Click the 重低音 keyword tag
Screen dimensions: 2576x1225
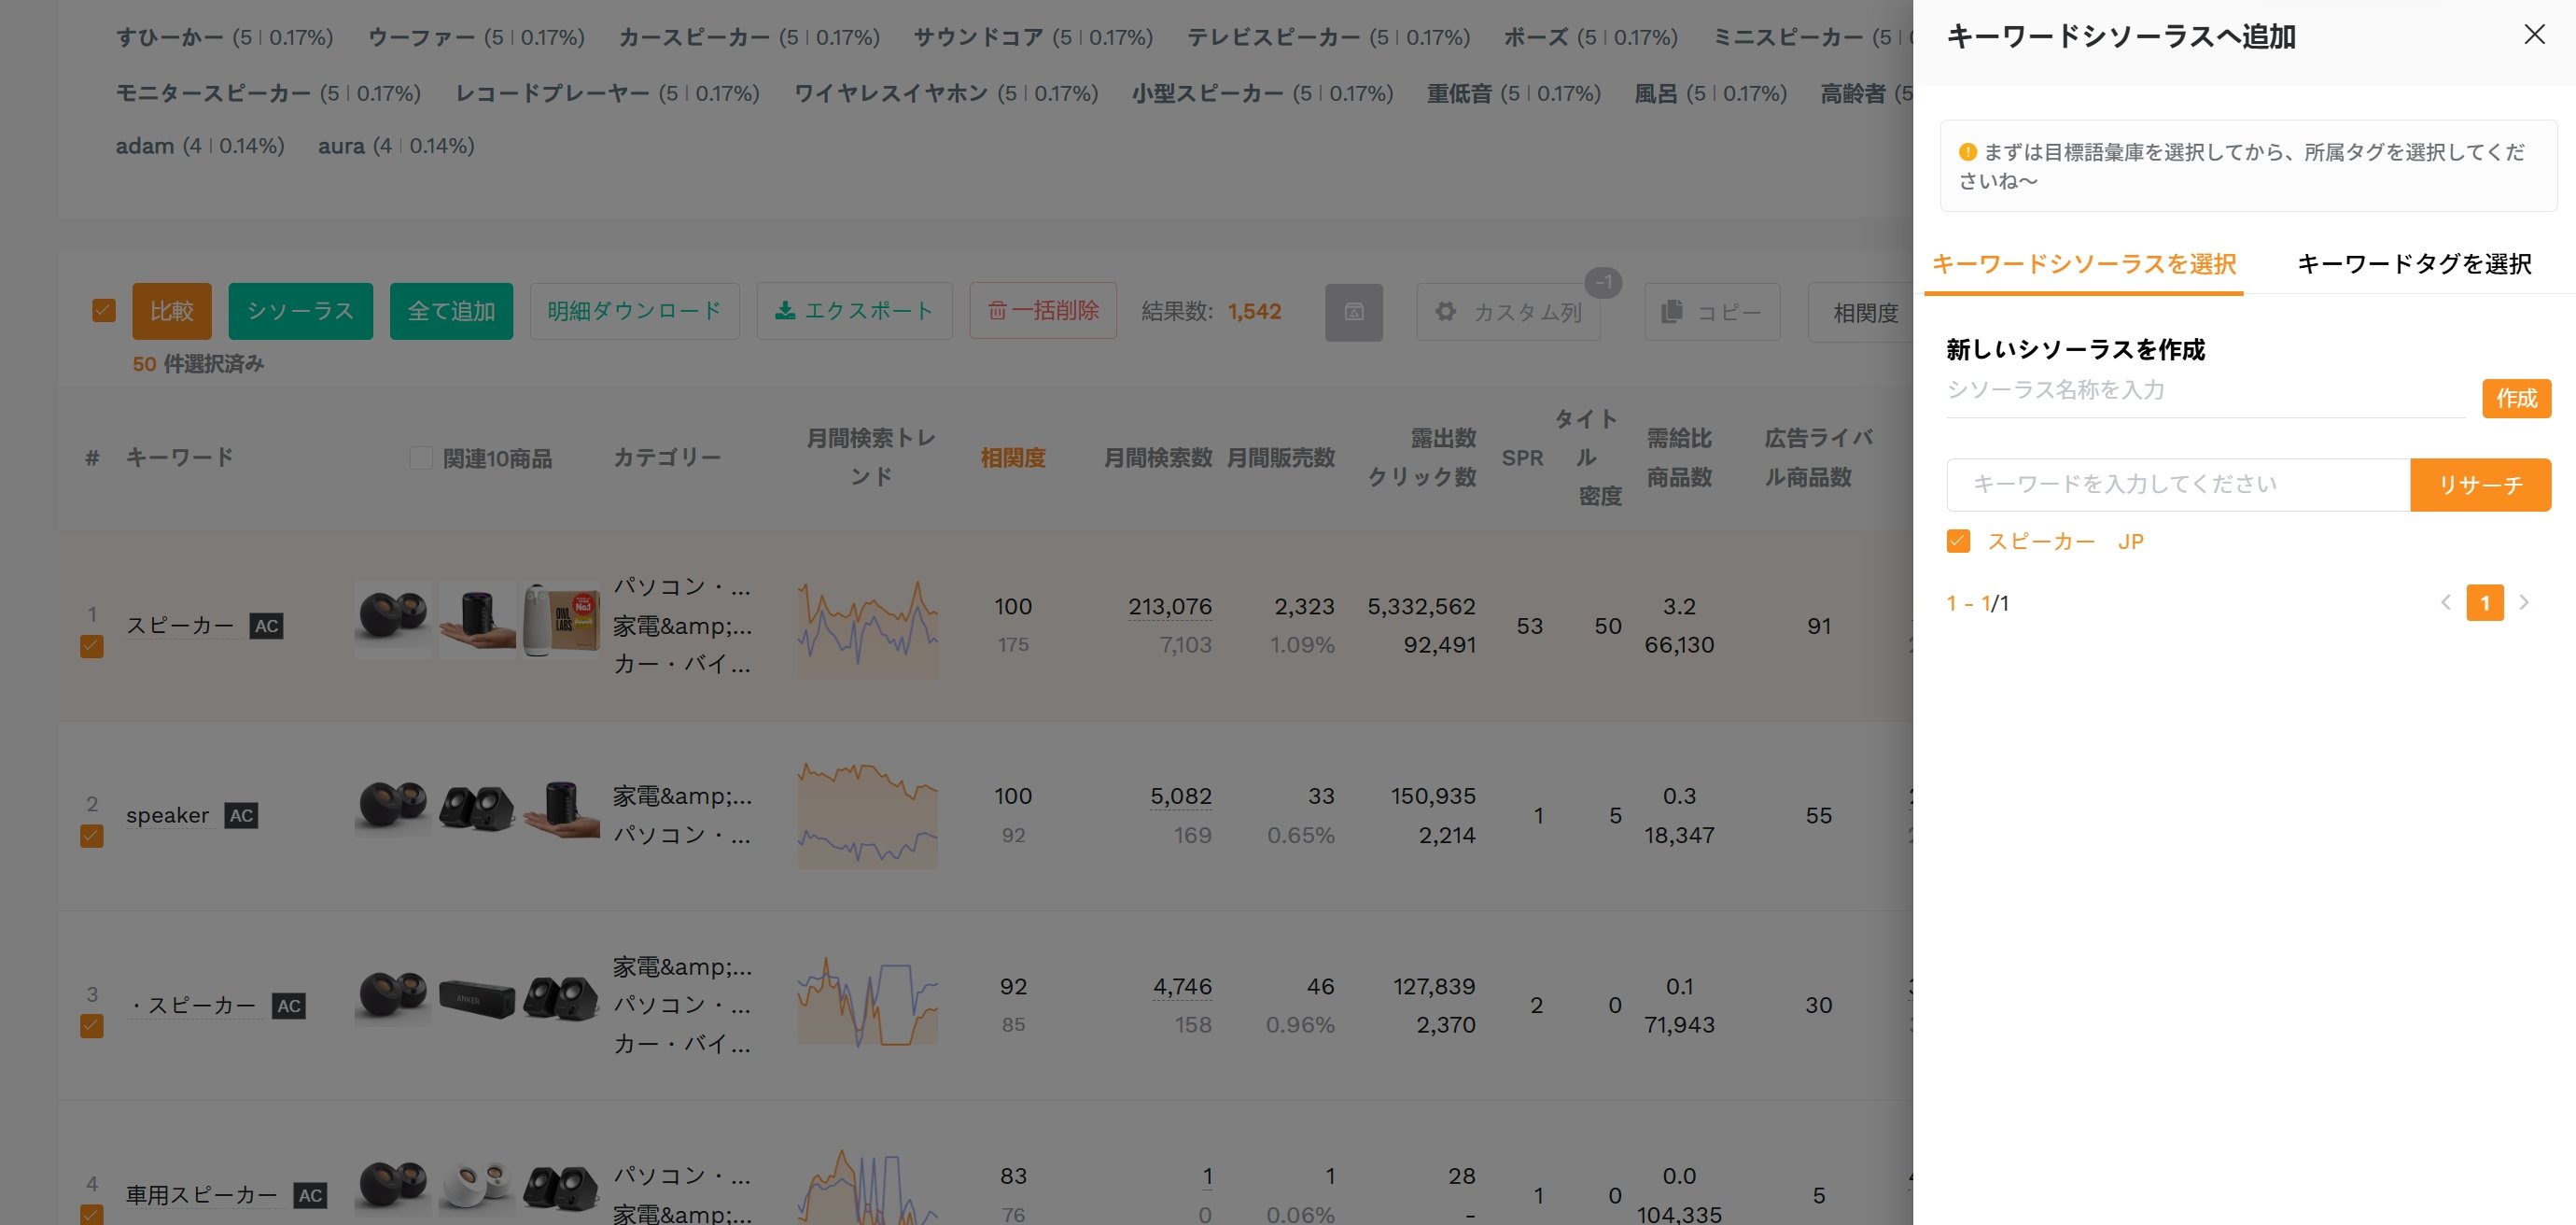(x=1459, y=93)
